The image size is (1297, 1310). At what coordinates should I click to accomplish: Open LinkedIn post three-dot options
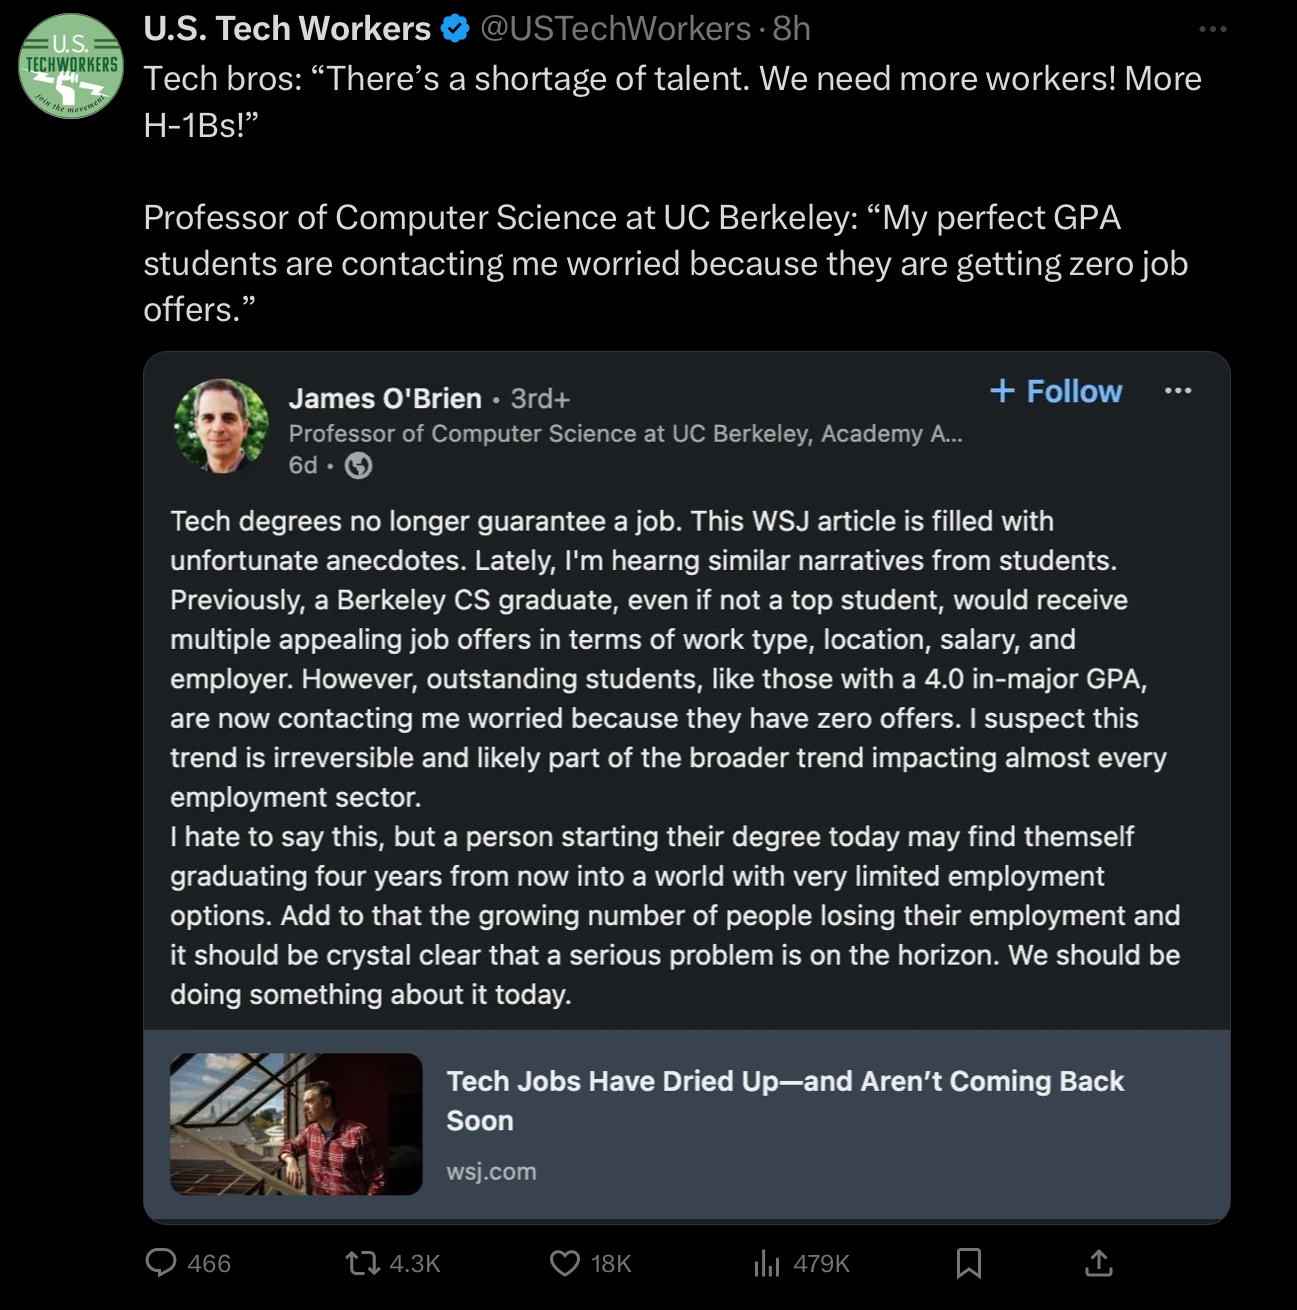click(1178, 391)
